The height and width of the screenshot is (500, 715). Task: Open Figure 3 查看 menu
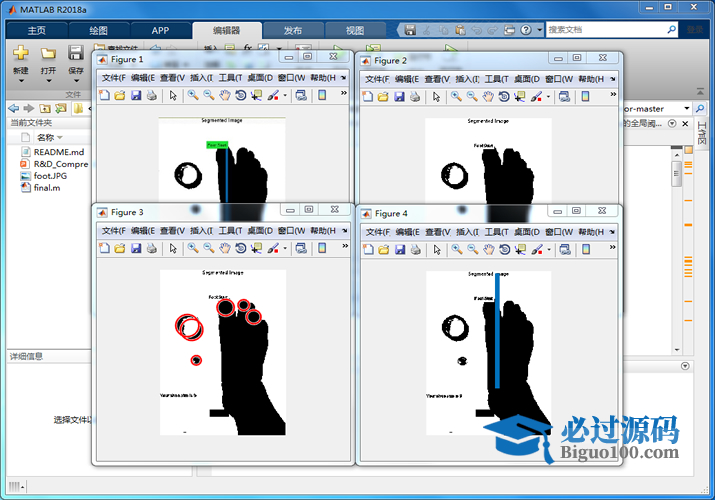(172, 231)
